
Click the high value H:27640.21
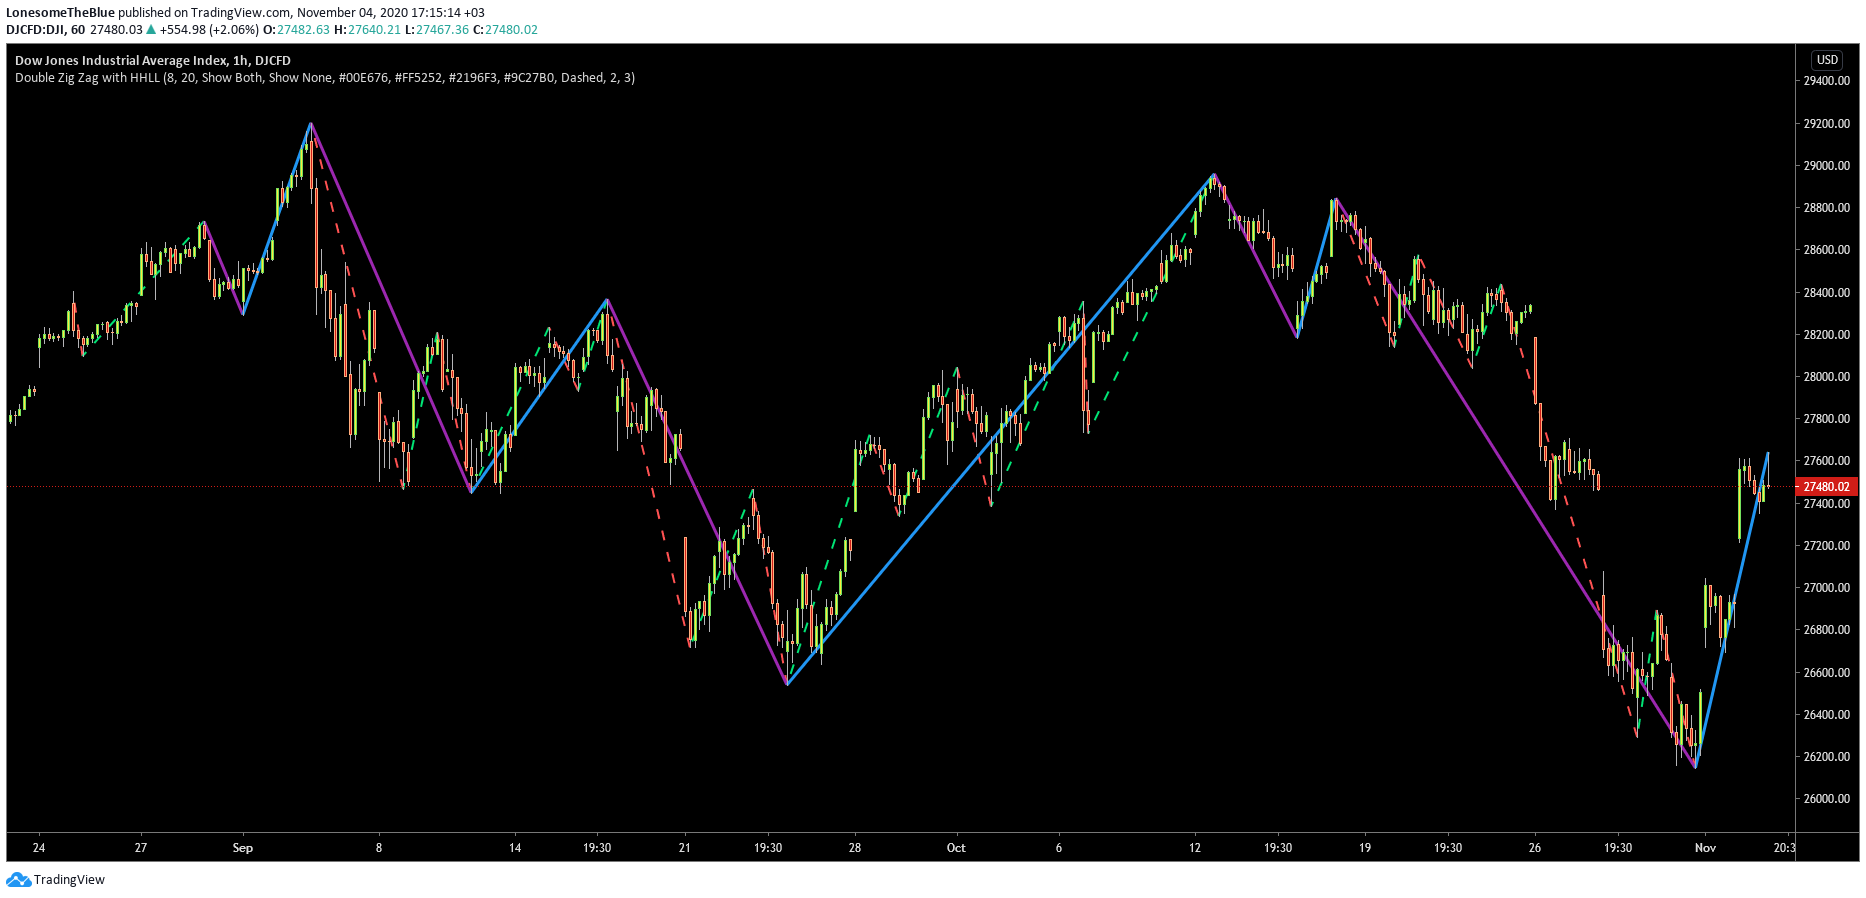tap(367, 29)
